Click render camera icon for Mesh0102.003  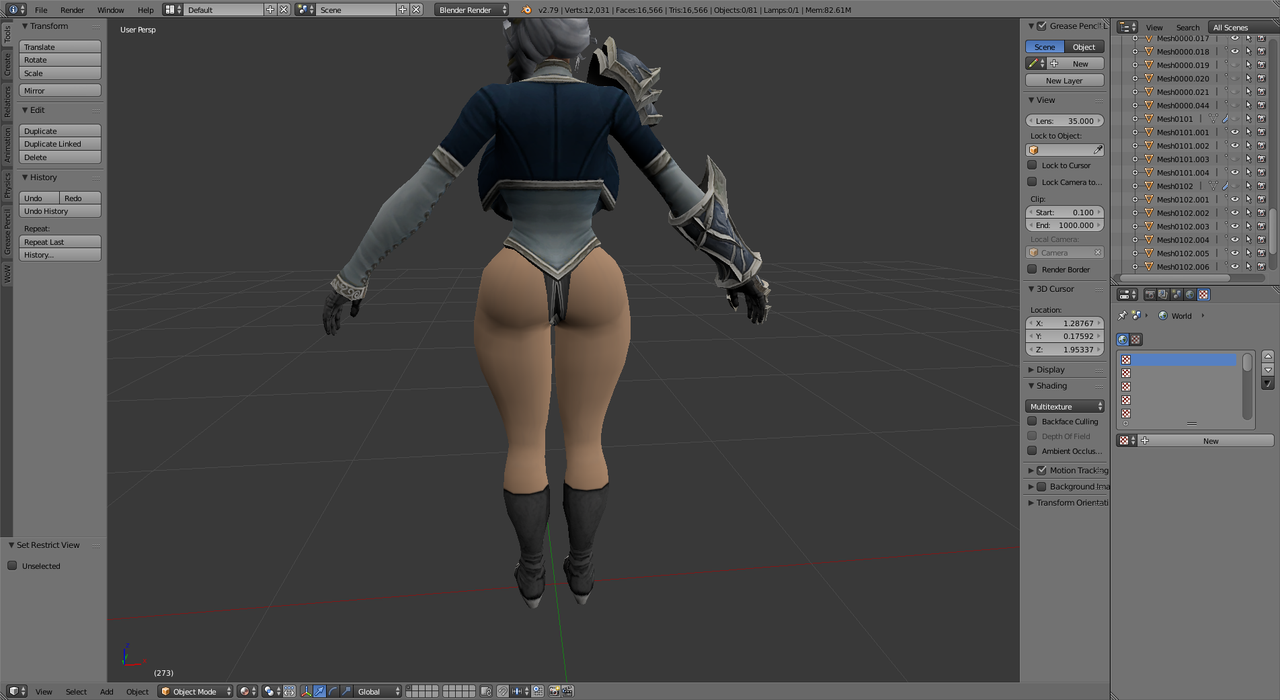pos(1262,226)
